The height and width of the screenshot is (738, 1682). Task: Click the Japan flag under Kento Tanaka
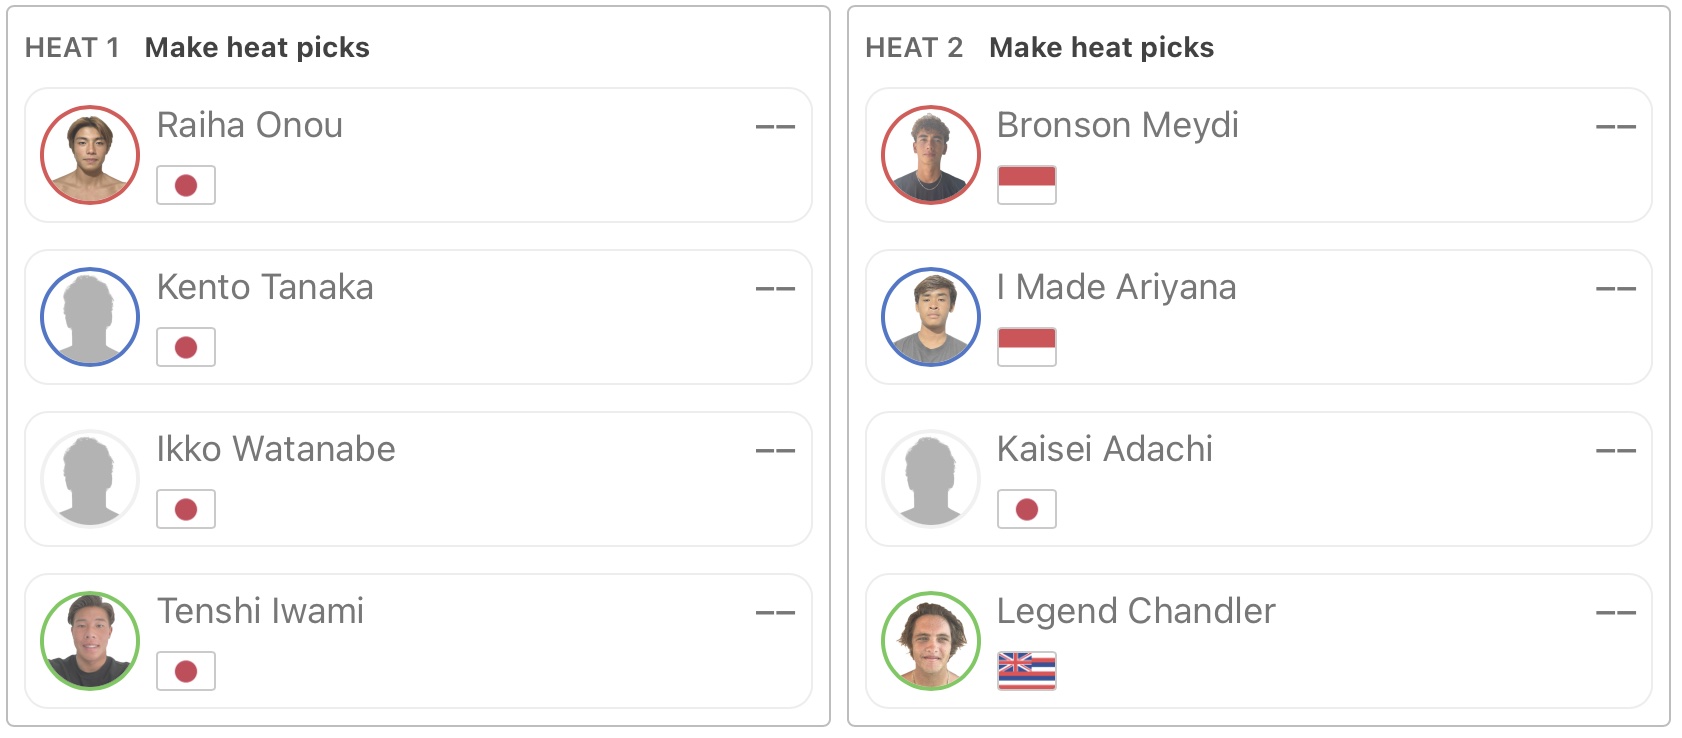point(186,347)
